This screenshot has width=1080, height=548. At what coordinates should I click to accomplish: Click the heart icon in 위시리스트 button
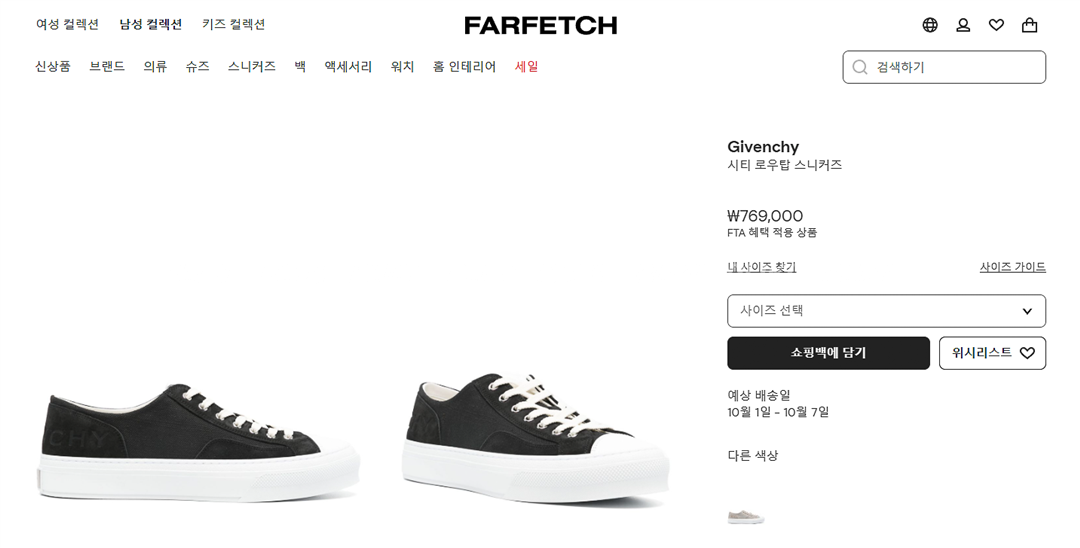pos(1027,353)
